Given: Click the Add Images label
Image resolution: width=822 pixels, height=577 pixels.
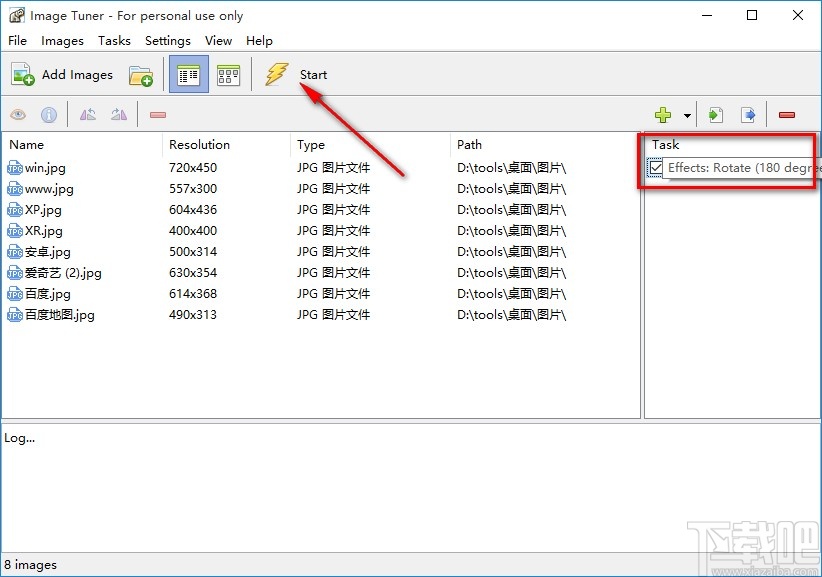Looking at the screenshot, I should click(x=77, y=75).
